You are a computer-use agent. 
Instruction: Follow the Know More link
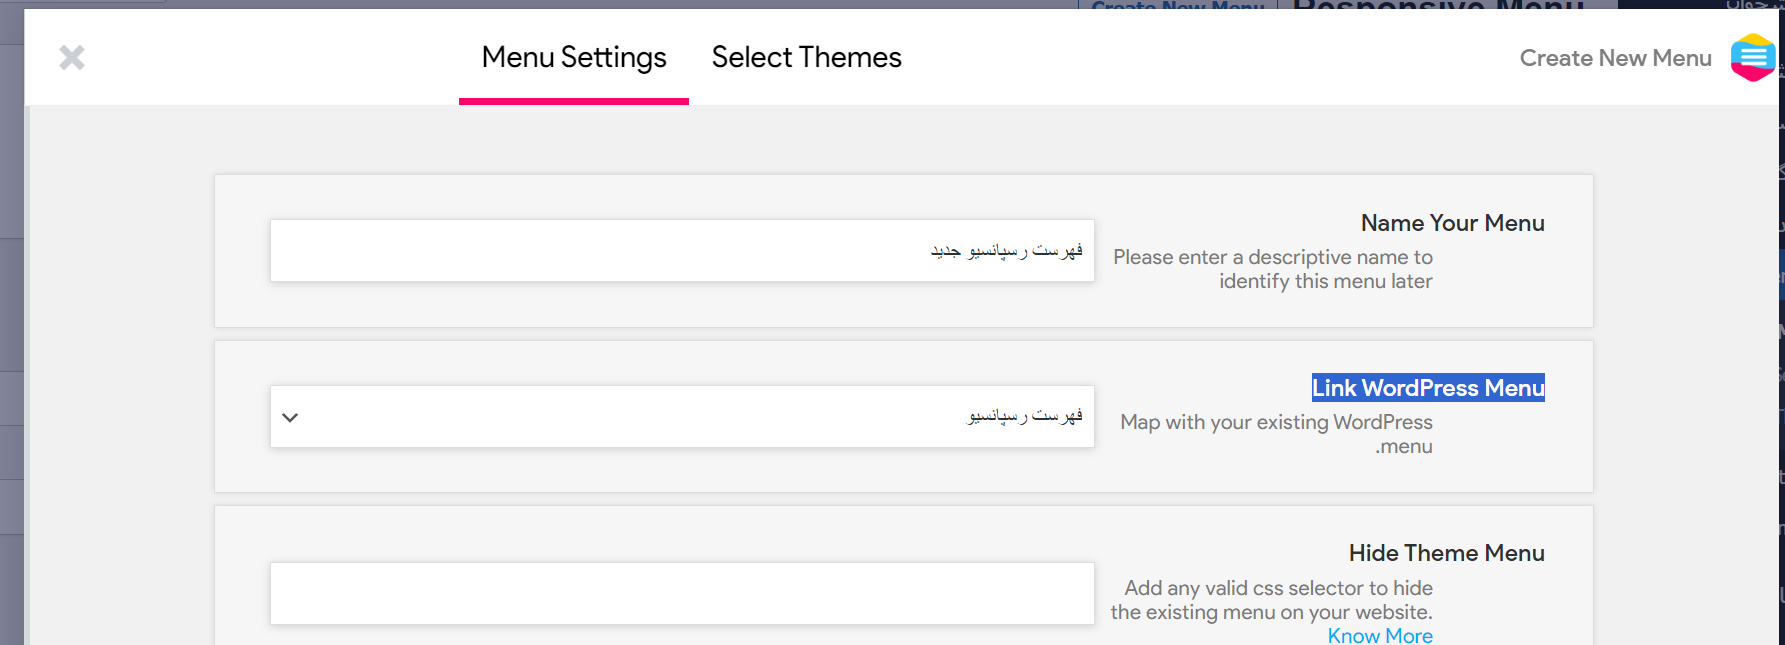(1380, 635)
